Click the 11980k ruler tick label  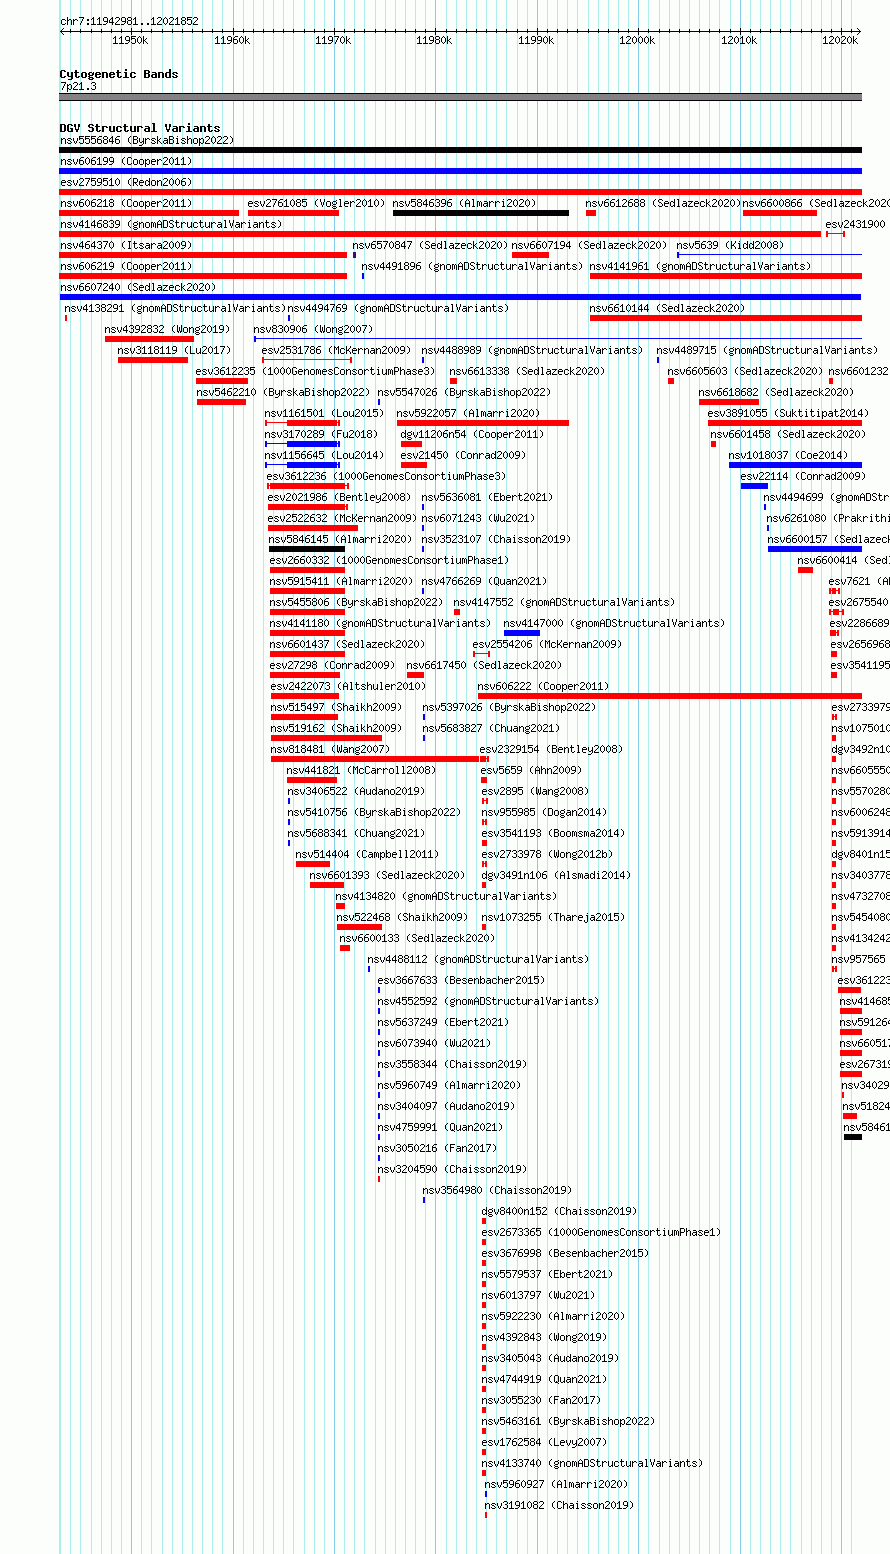(x=434, y=41)
